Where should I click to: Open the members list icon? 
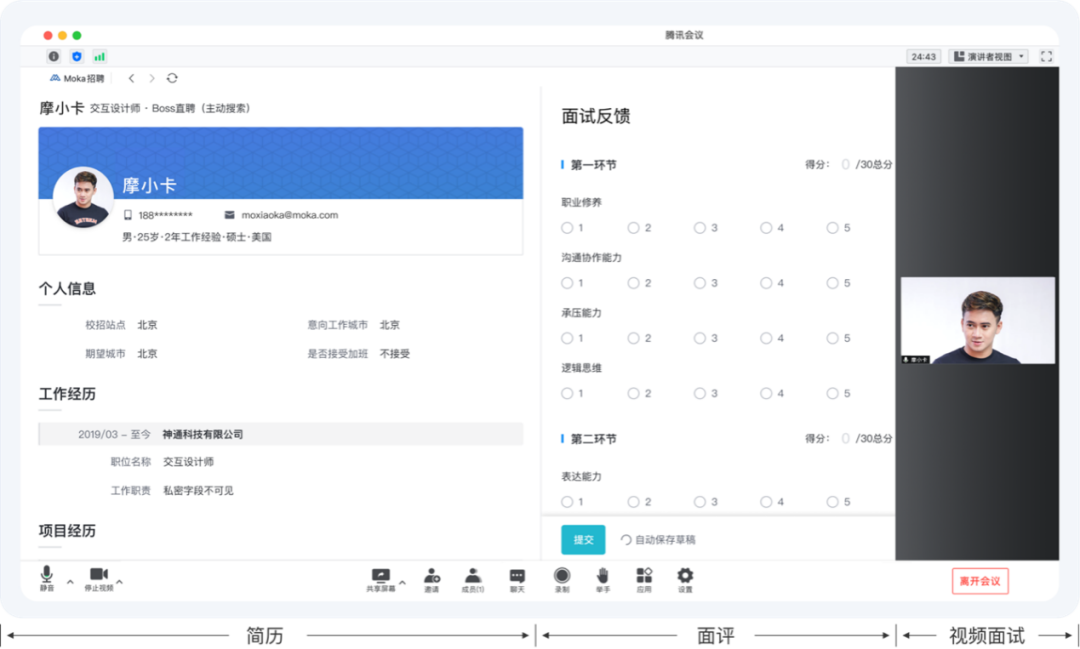[x=473, y=576]
